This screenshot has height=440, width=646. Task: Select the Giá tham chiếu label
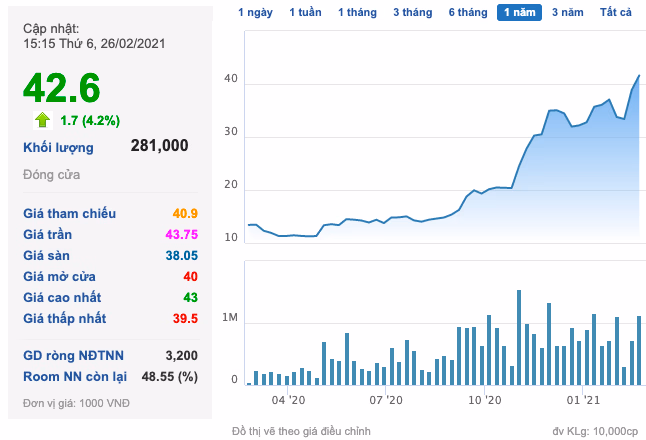pyautogui.click(x=69, y=213)
